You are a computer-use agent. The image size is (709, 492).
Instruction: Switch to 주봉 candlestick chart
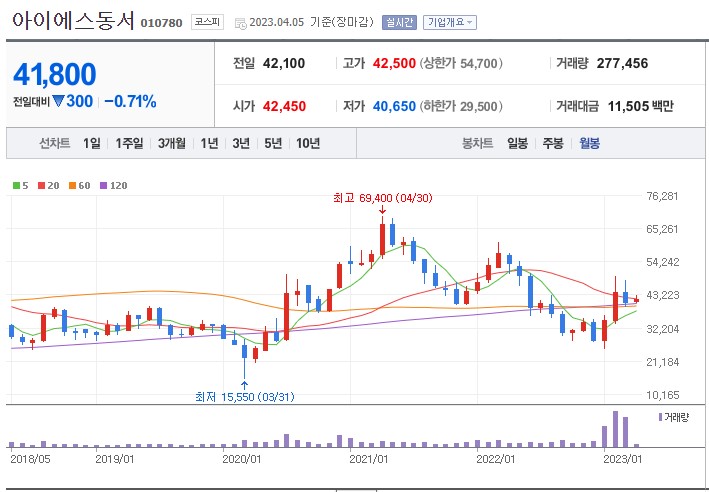553,143
